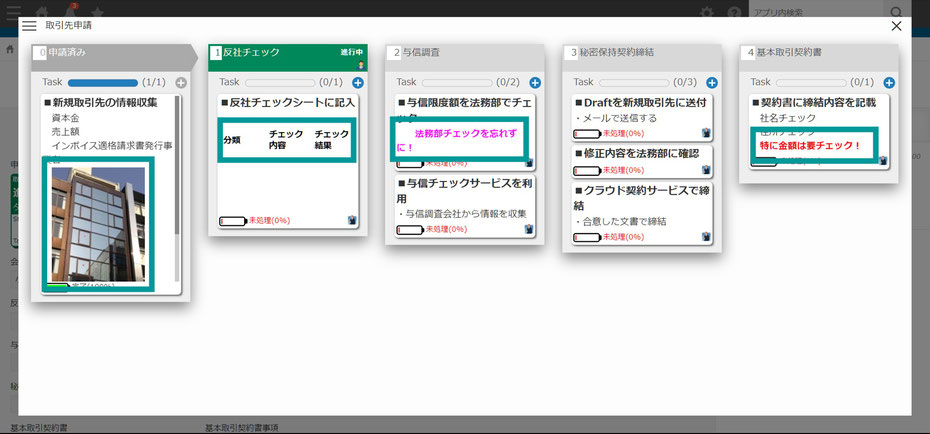
Task: Click trash icon on 修正内容を法務部に確認 card
Action: 706,169
